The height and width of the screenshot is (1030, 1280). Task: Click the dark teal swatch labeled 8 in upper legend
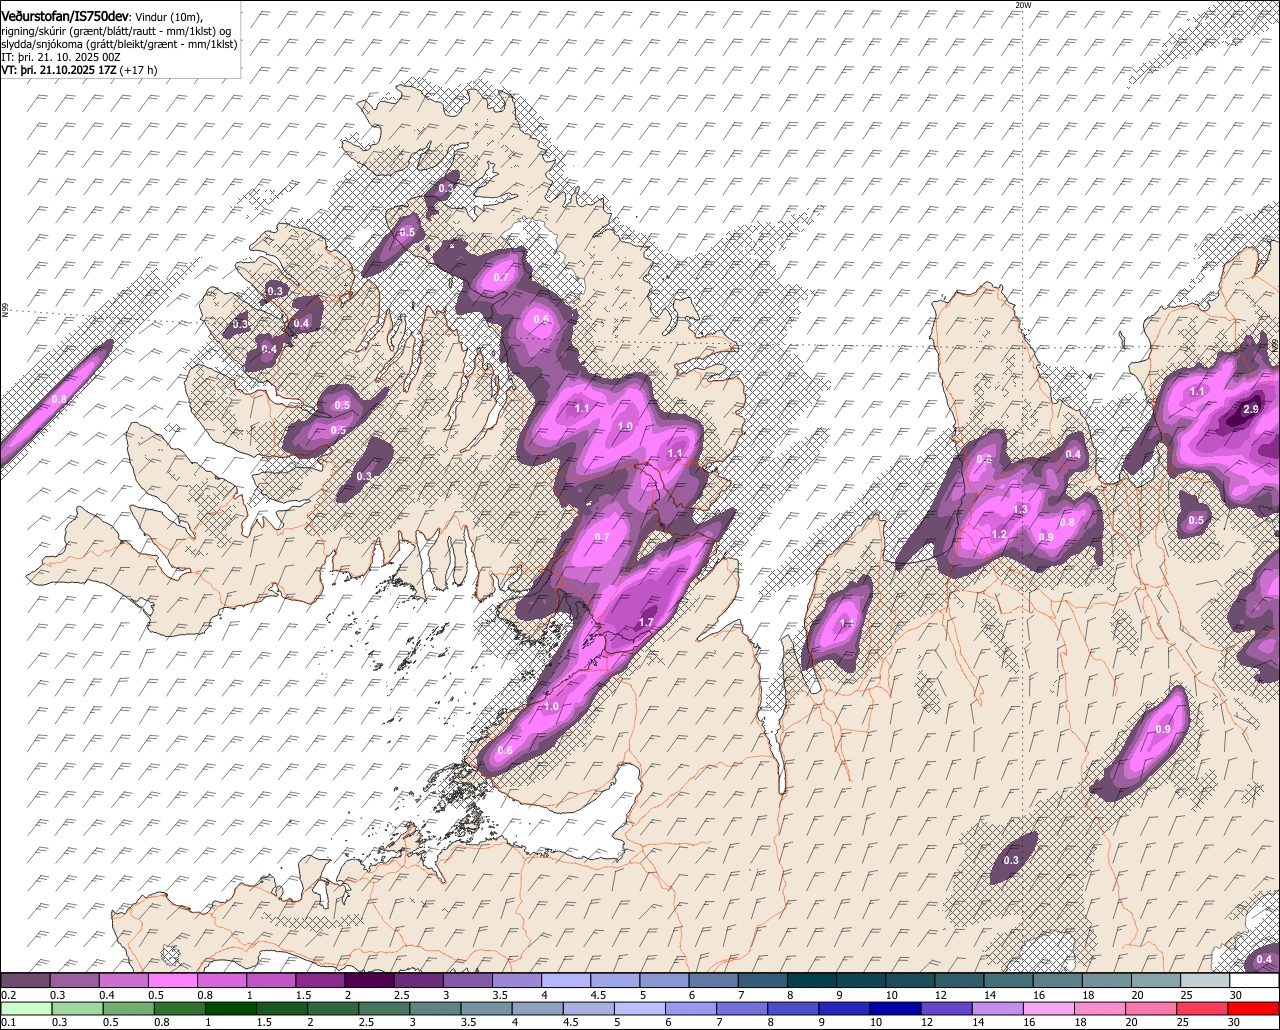point(812,980)
